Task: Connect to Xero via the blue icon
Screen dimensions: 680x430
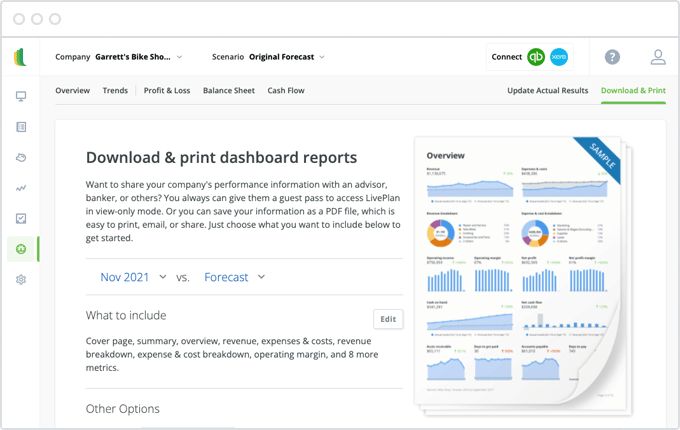Action: (559, 57)
